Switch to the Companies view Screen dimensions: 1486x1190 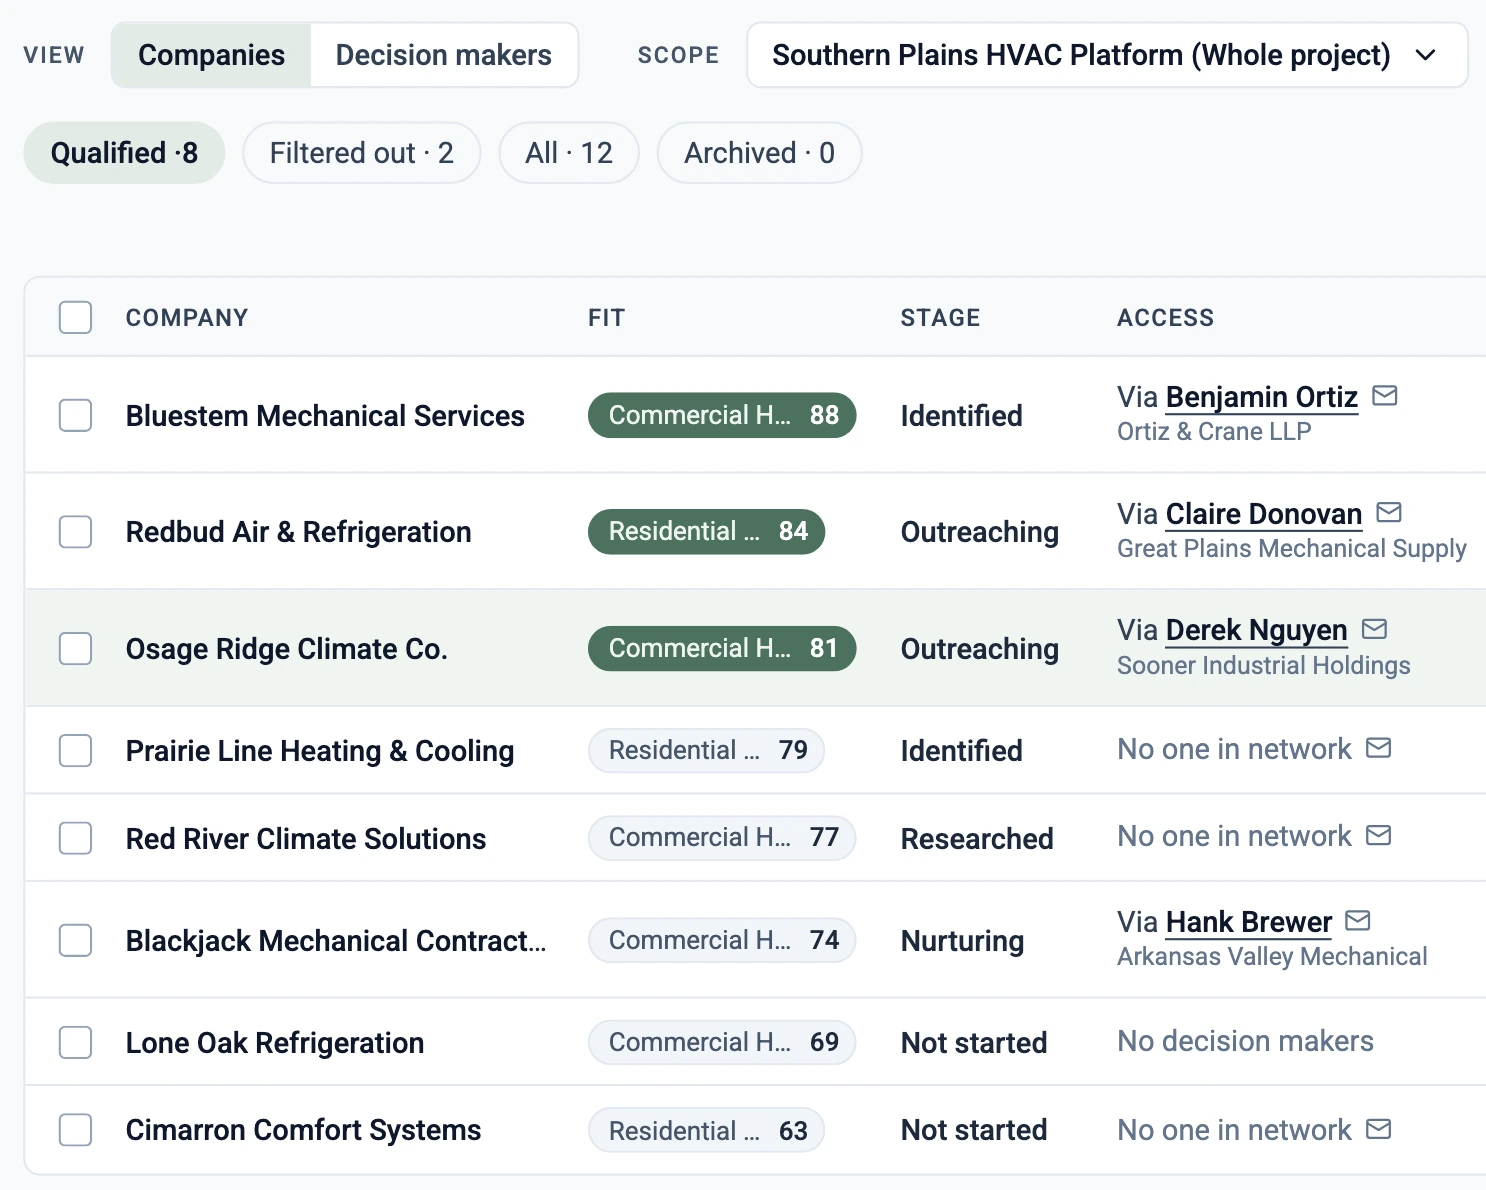click(x=211, y=55)
